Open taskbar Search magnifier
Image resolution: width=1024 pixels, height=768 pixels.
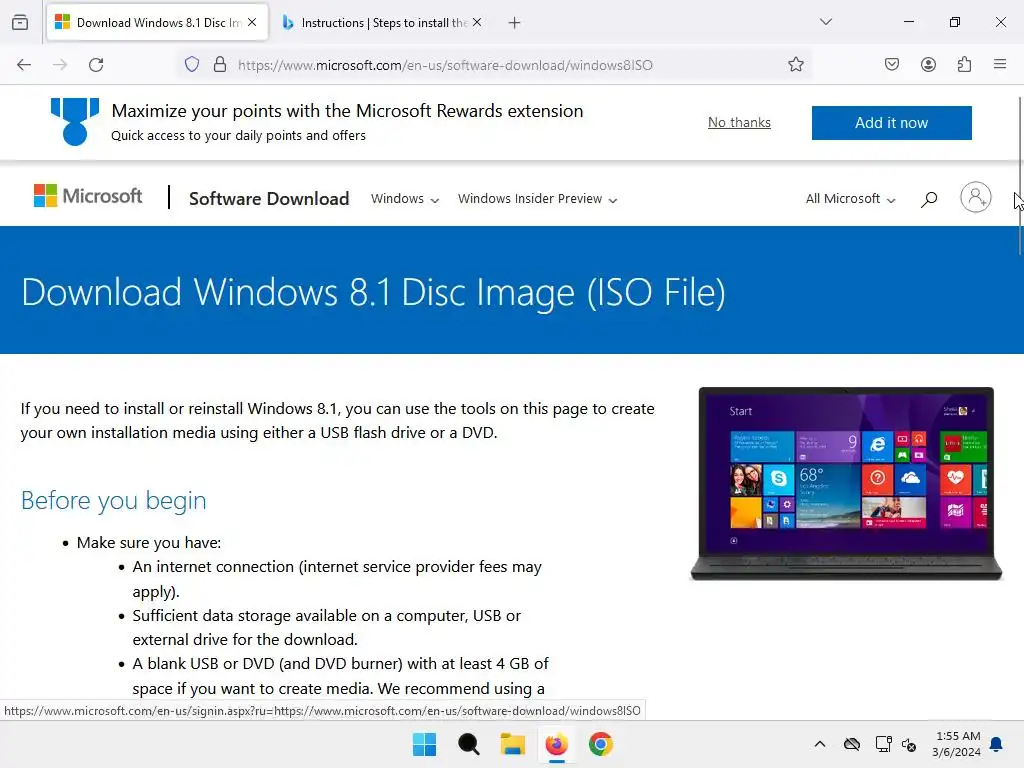pos(468,744)
